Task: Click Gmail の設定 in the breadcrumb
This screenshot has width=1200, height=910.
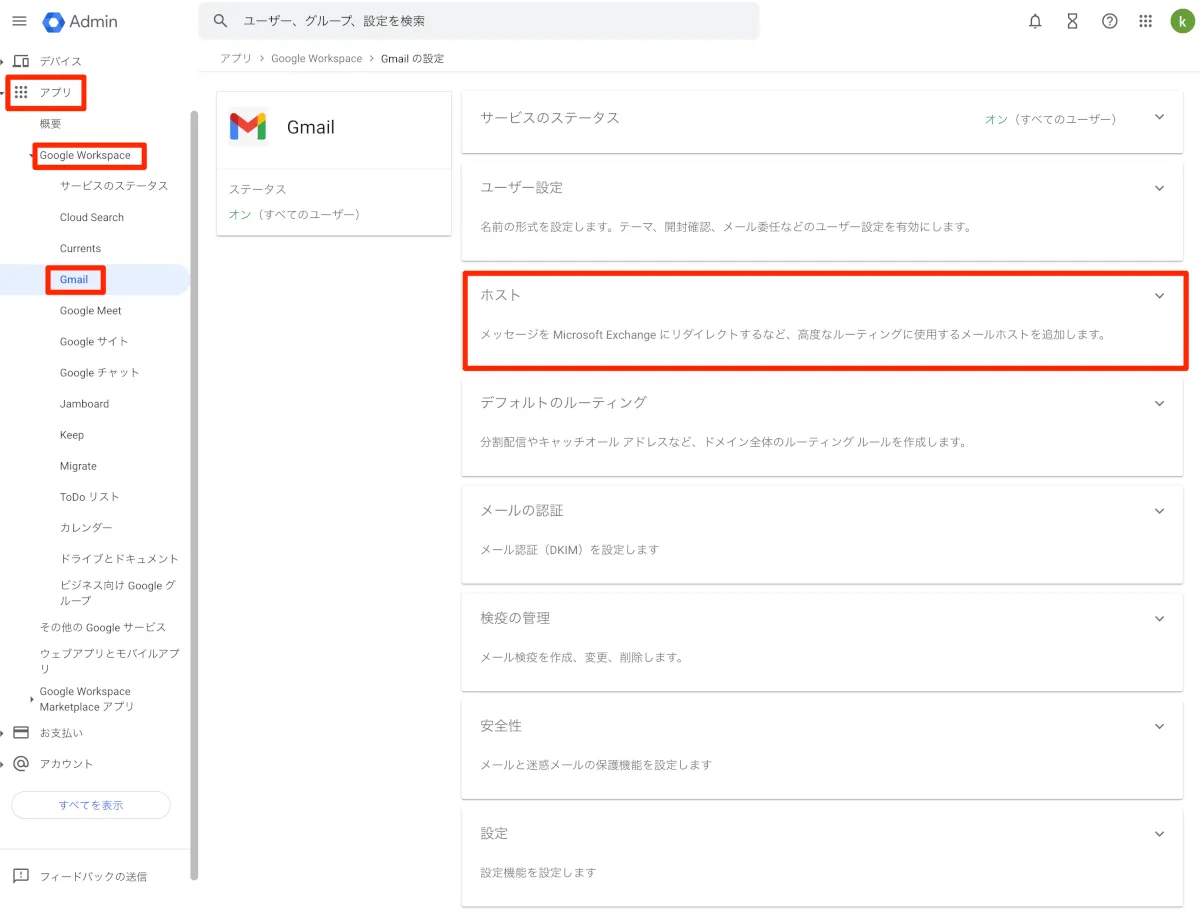Action: (x=413, y=59)
